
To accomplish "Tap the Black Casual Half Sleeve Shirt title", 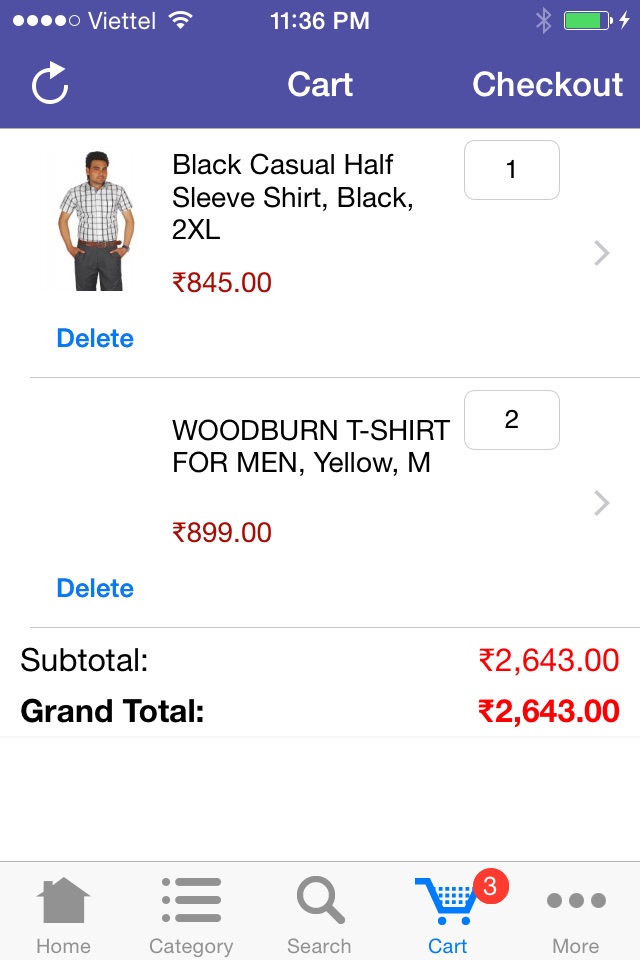I will [293, 197].
